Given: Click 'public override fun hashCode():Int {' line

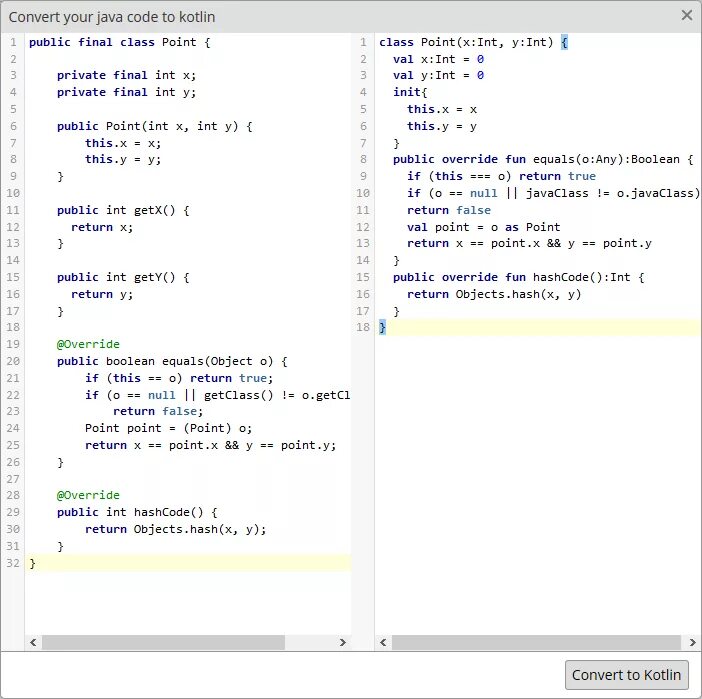Looking at the screenshot, I should click(518, 277).
